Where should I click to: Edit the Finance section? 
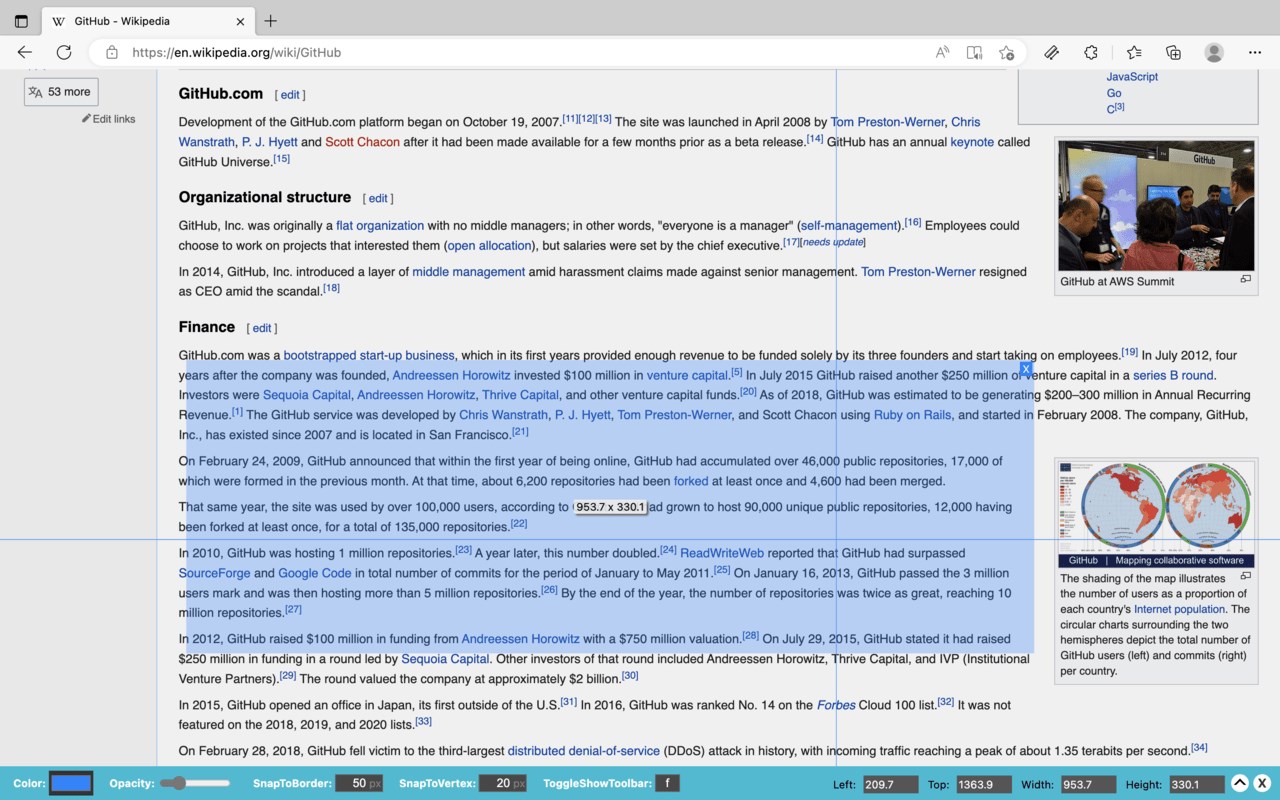point(262,328)
